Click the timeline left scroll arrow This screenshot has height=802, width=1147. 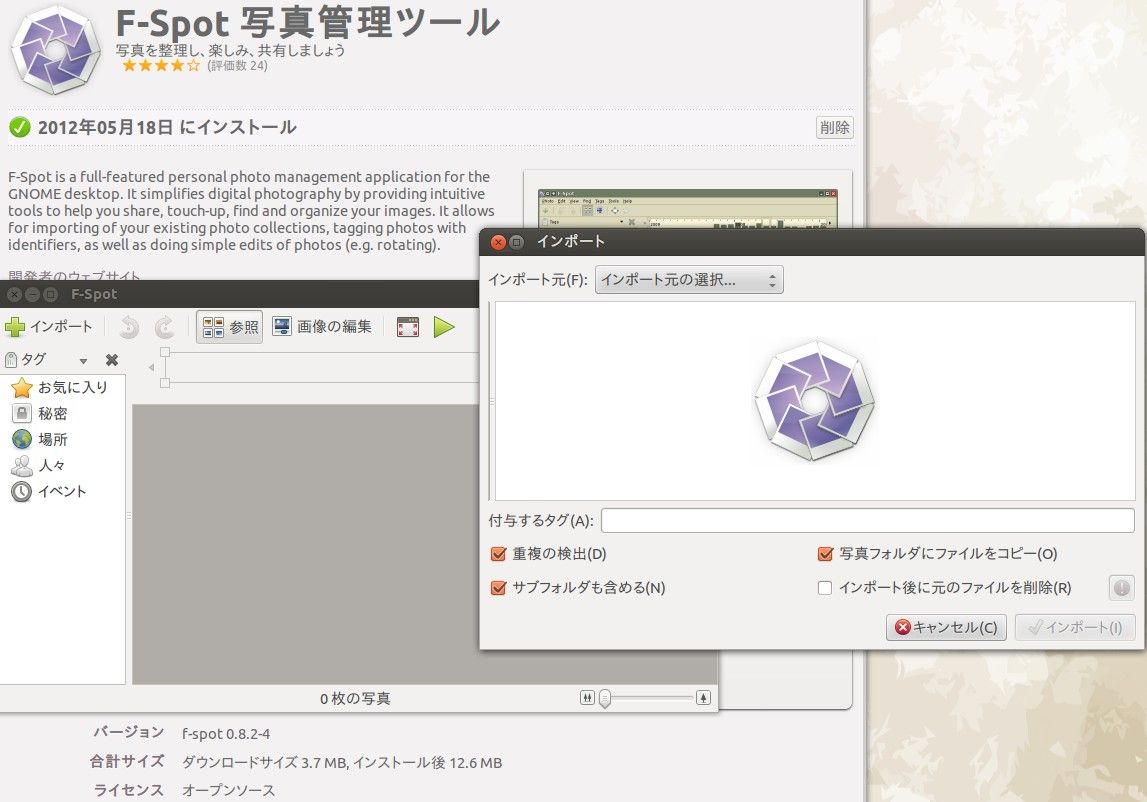151,367
